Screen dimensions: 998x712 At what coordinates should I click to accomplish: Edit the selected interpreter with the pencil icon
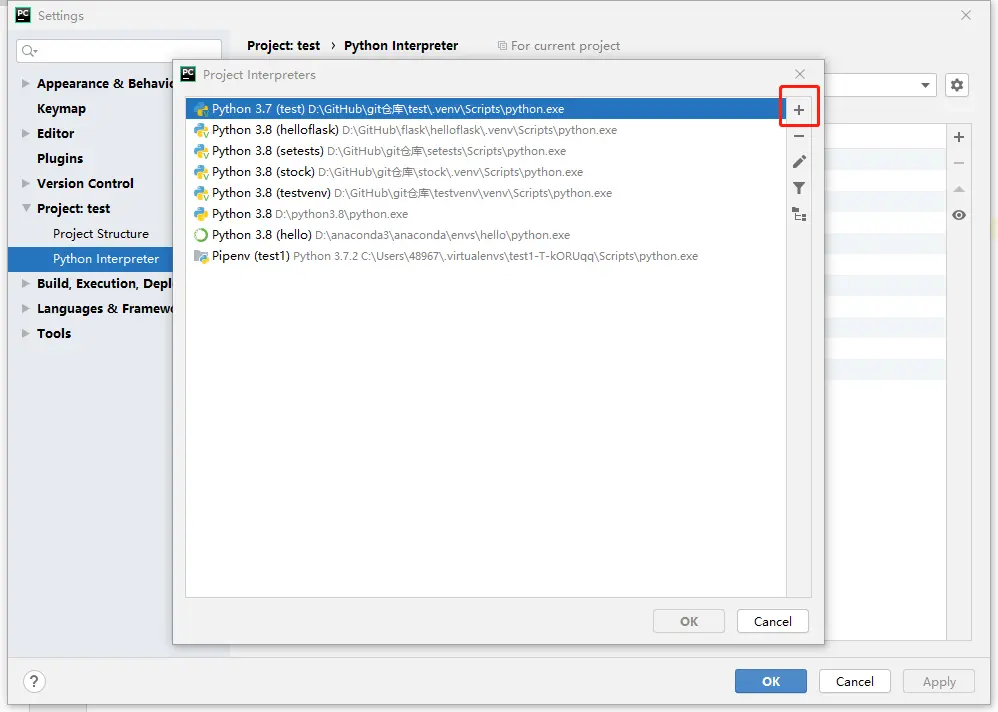coord(799,162)
